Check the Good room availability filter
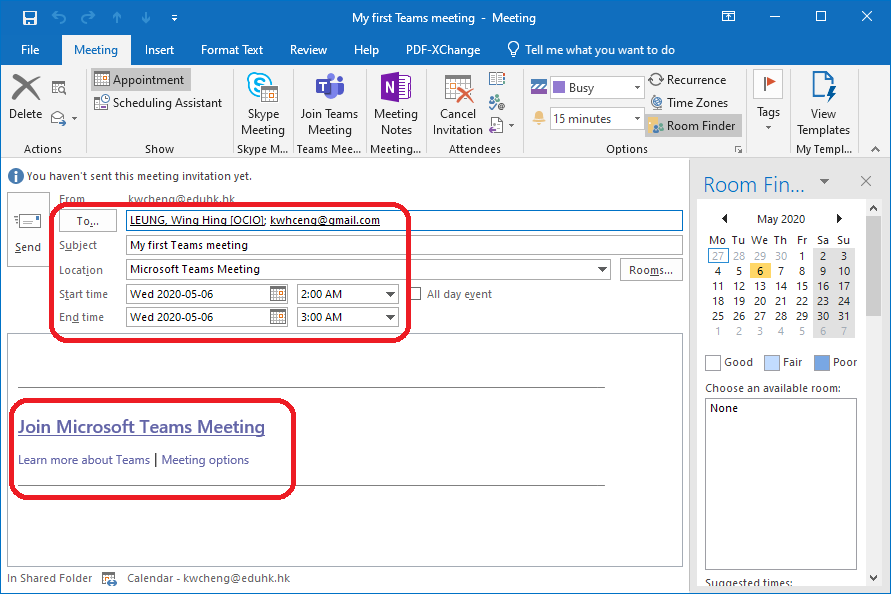891x594 pixels. pos(715,362)
